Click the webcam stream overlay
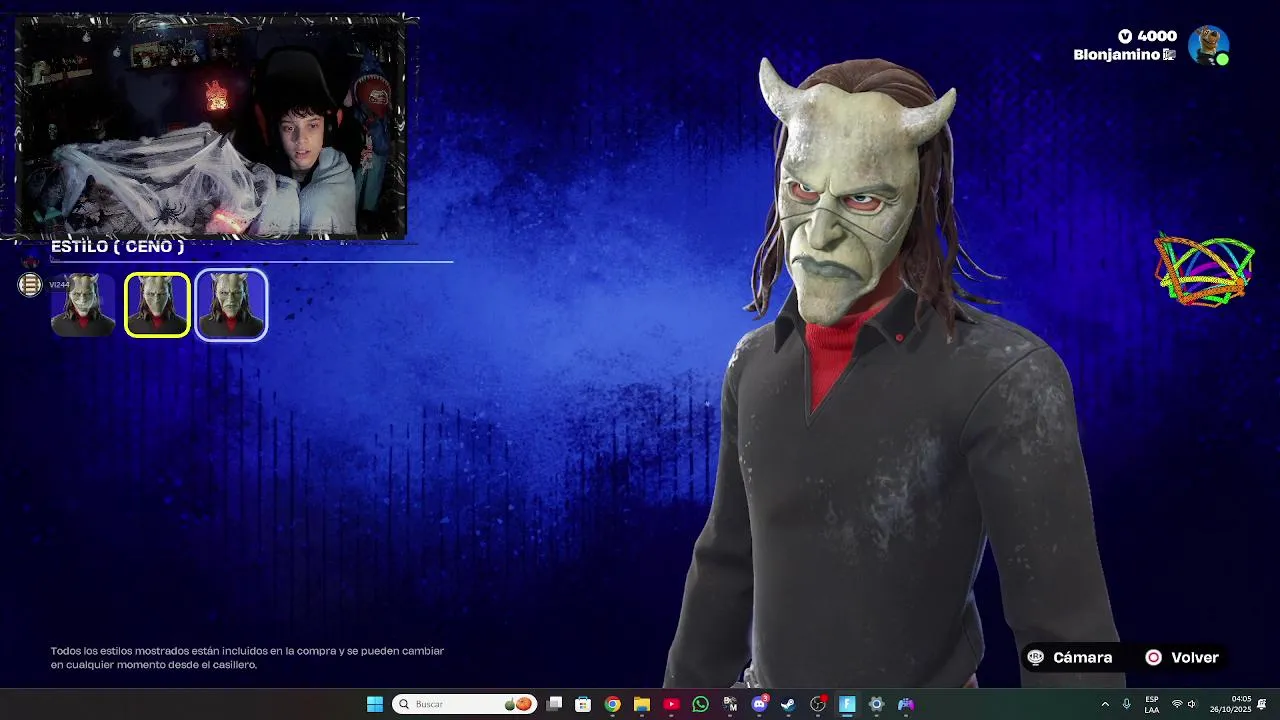The width and height of the screenshot is (1280, 720). coord(211,127)
